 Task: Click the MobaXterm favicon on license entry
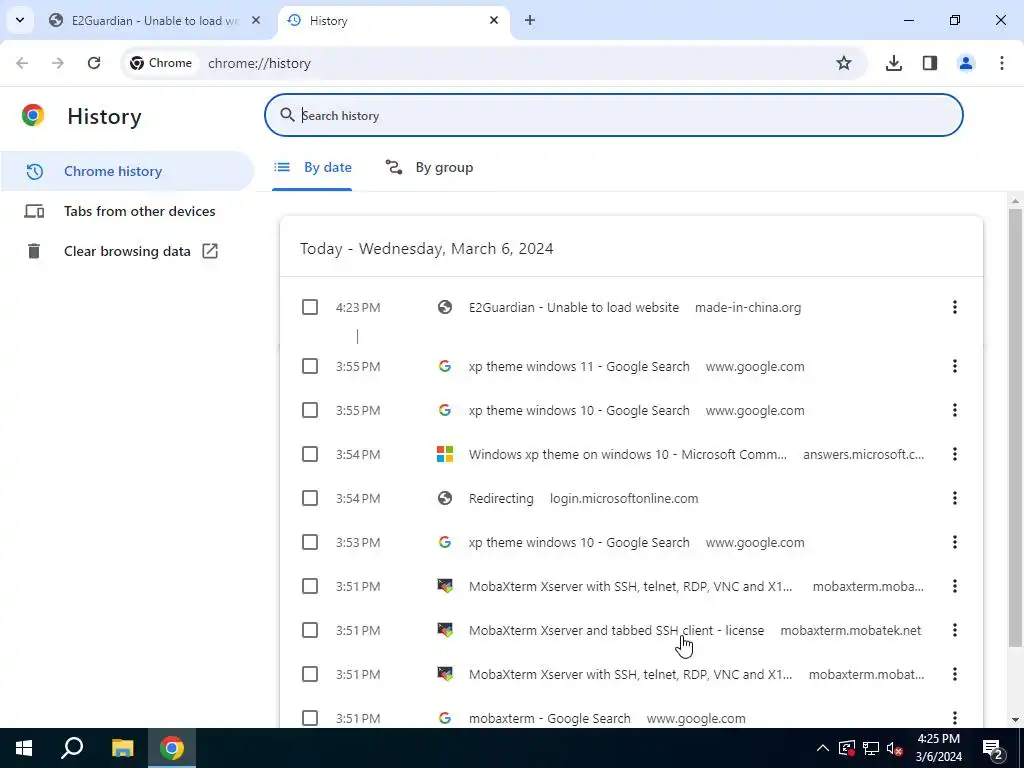445,630
